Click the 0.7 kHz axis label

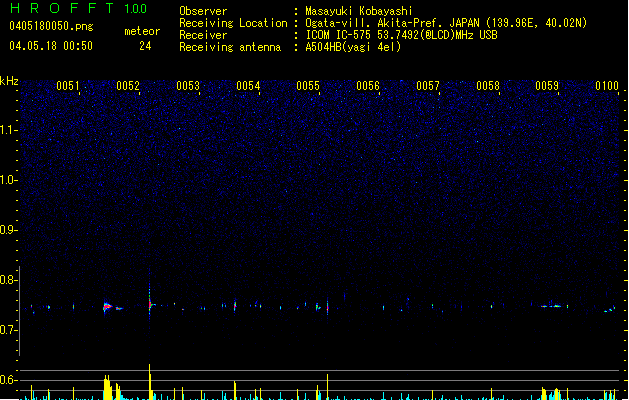pos(8,330)
